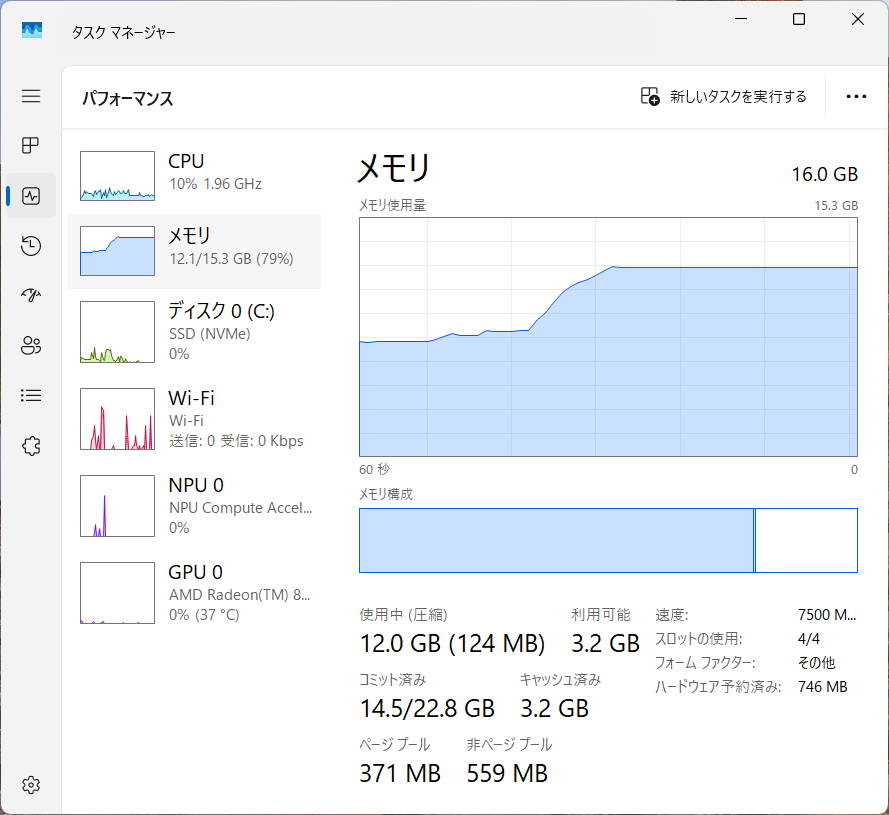Open the more options (...) menu

pos(856,96)
